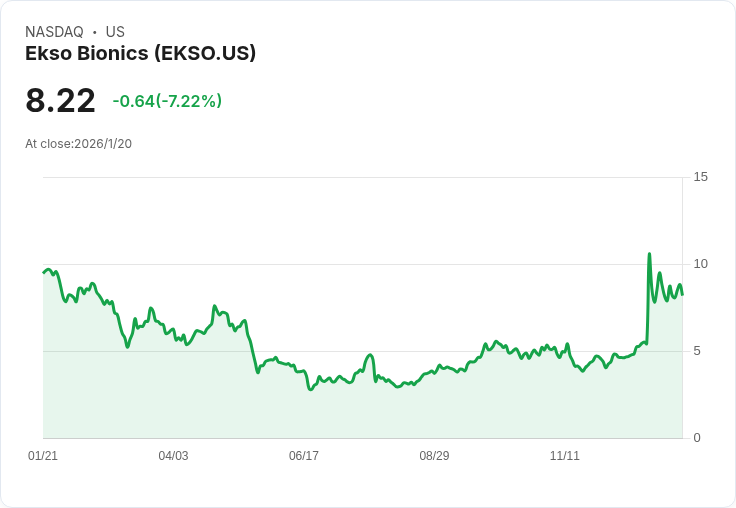
Task: Select the At close 2026/1/20 text
Action: coord(78,144)
